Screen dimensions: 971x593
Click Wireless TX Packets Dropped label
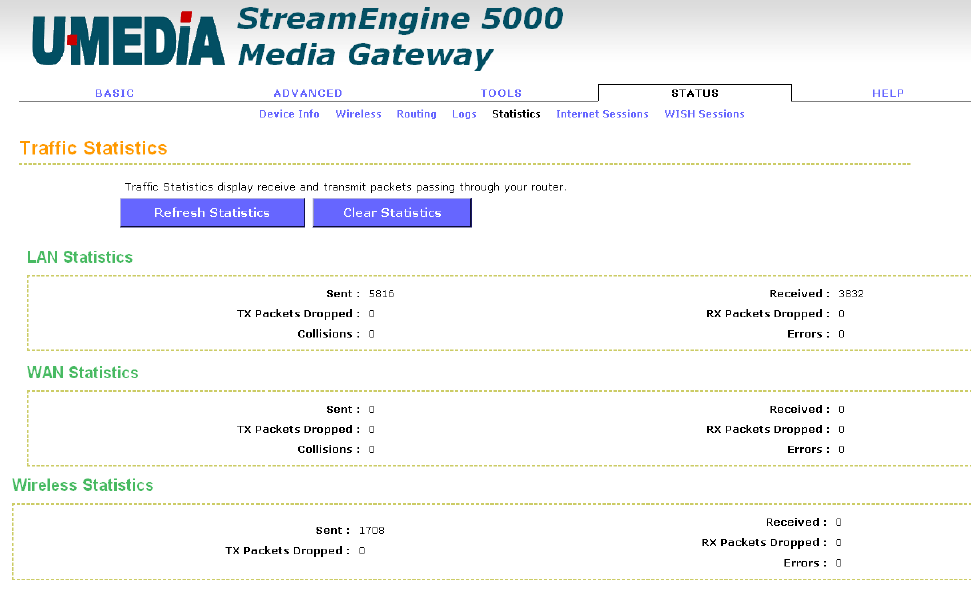287,551
